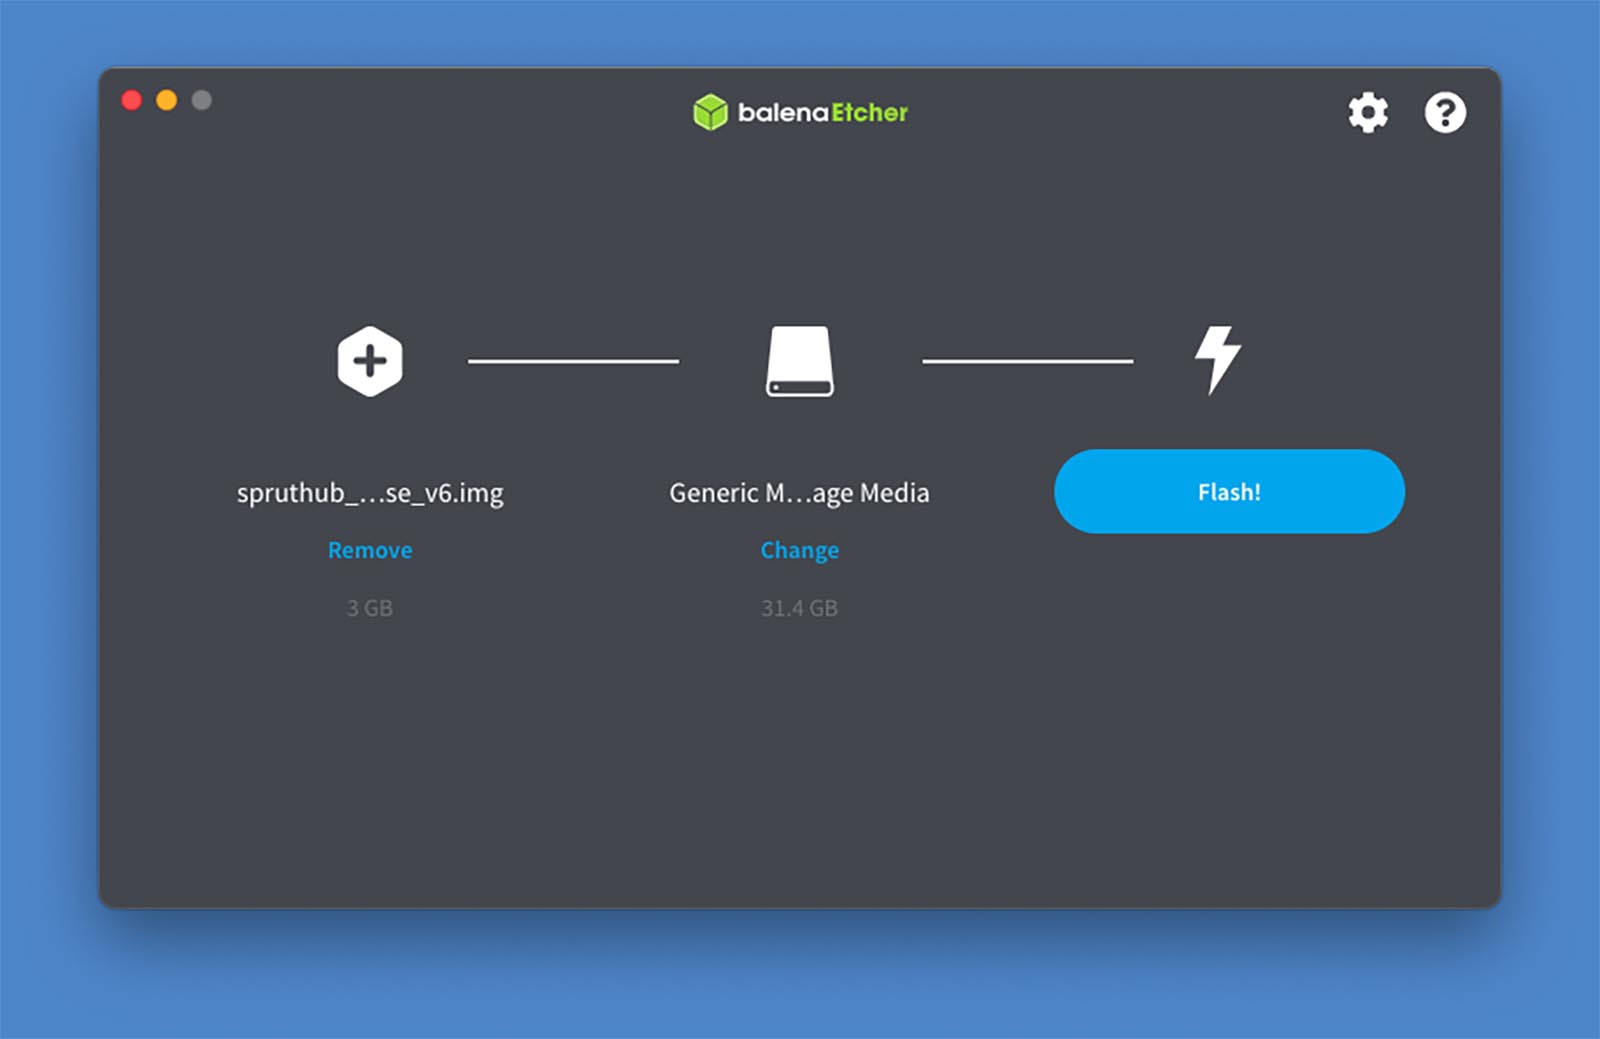Viewport: 1600px width, 1039px height.
Task: Minimize the Etcher window
Action: click(166, 100)
